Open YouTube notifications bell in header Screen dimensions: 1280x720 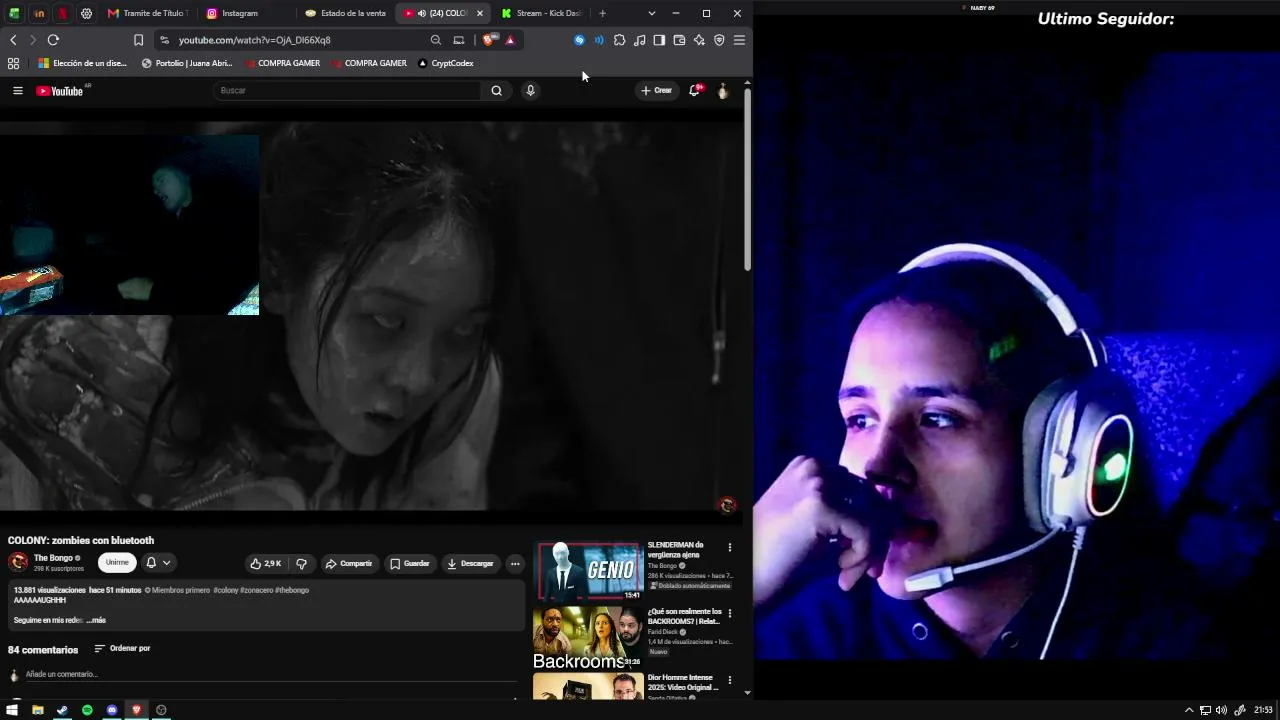click(694, 91)
